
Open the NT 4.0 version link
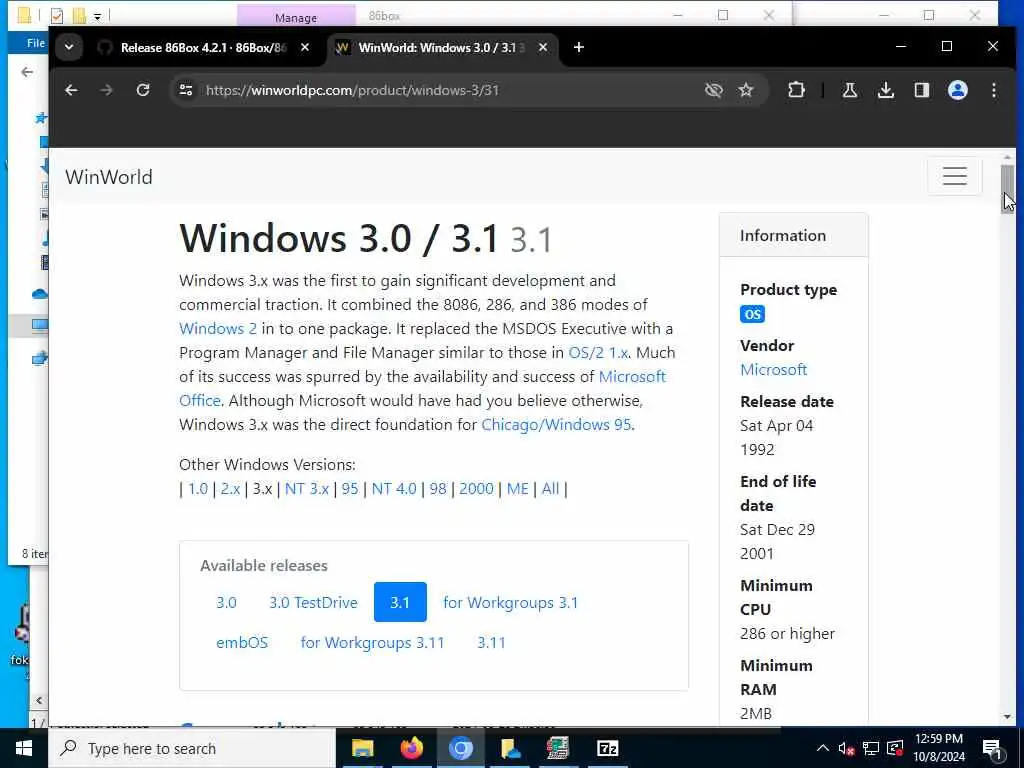pos(394,488)
